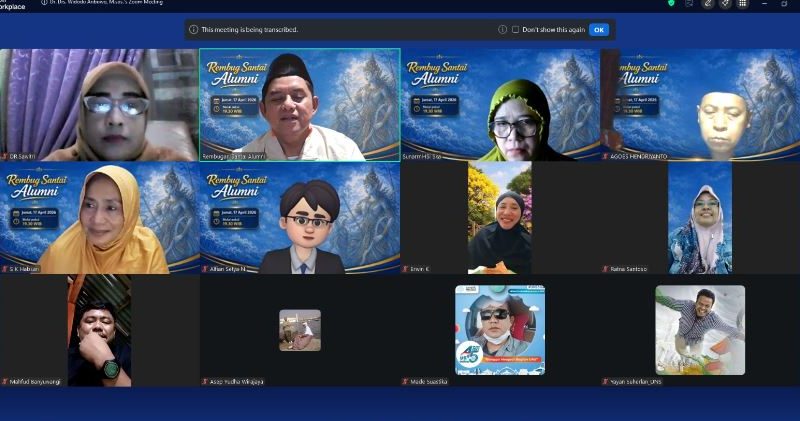This screenshot has width=800, height=421.
Task: Select AGOES HENDRIYANTO's video tile
Action: pos(700,105)
